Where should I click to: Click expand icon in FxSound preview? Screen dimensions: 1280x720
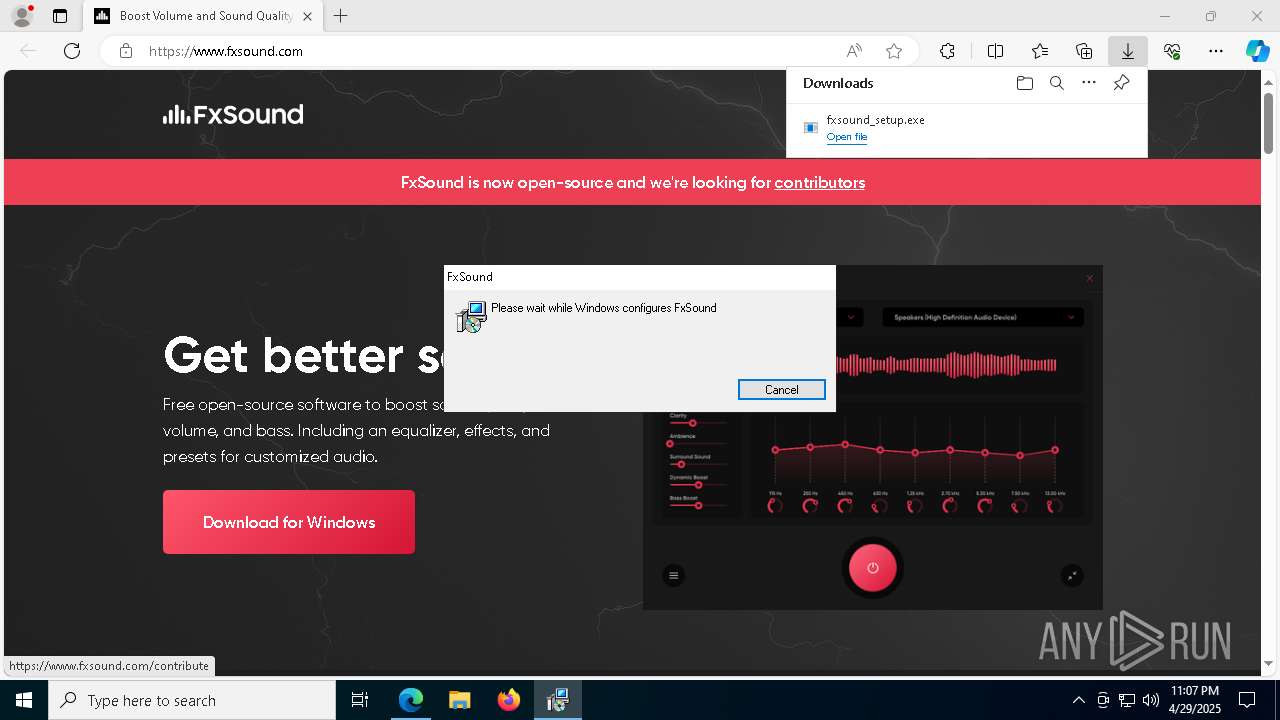[x=1072, y=575]
